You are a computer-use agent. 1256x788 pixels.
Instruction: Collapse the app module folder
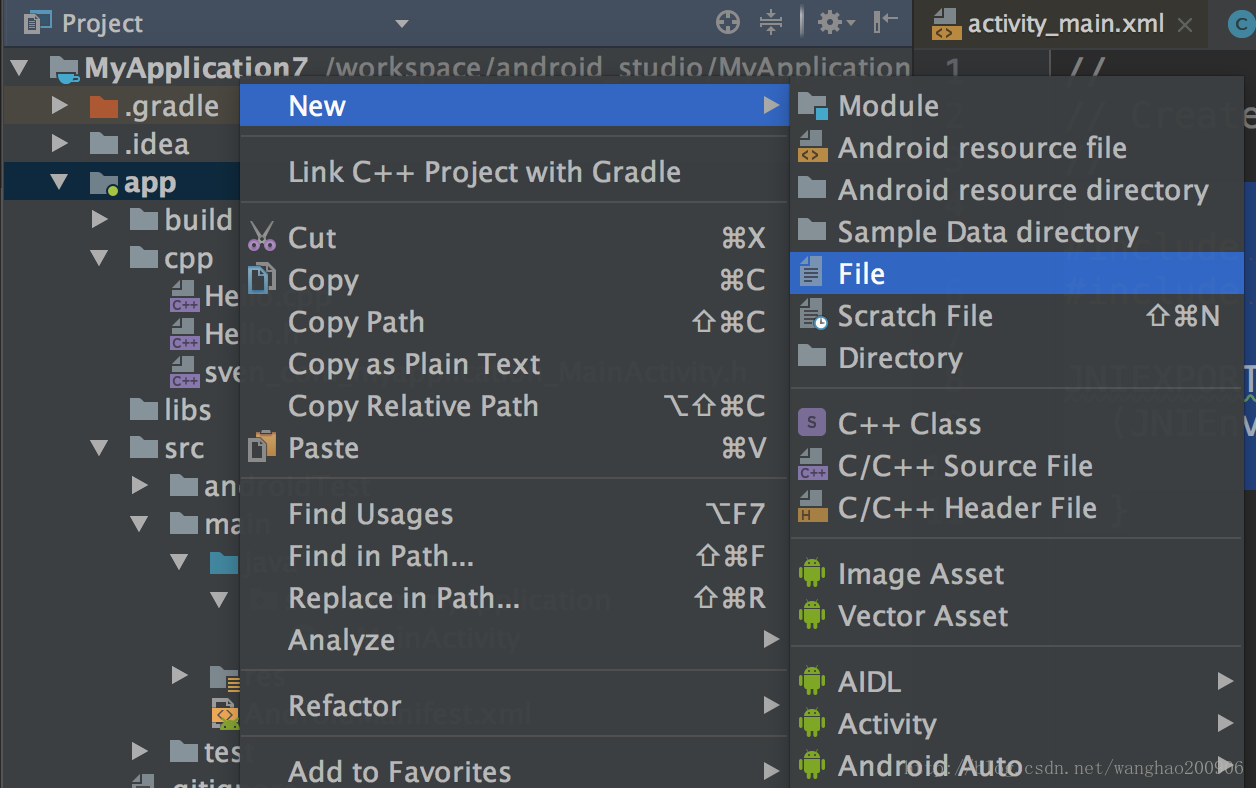(x=59, y=182)
